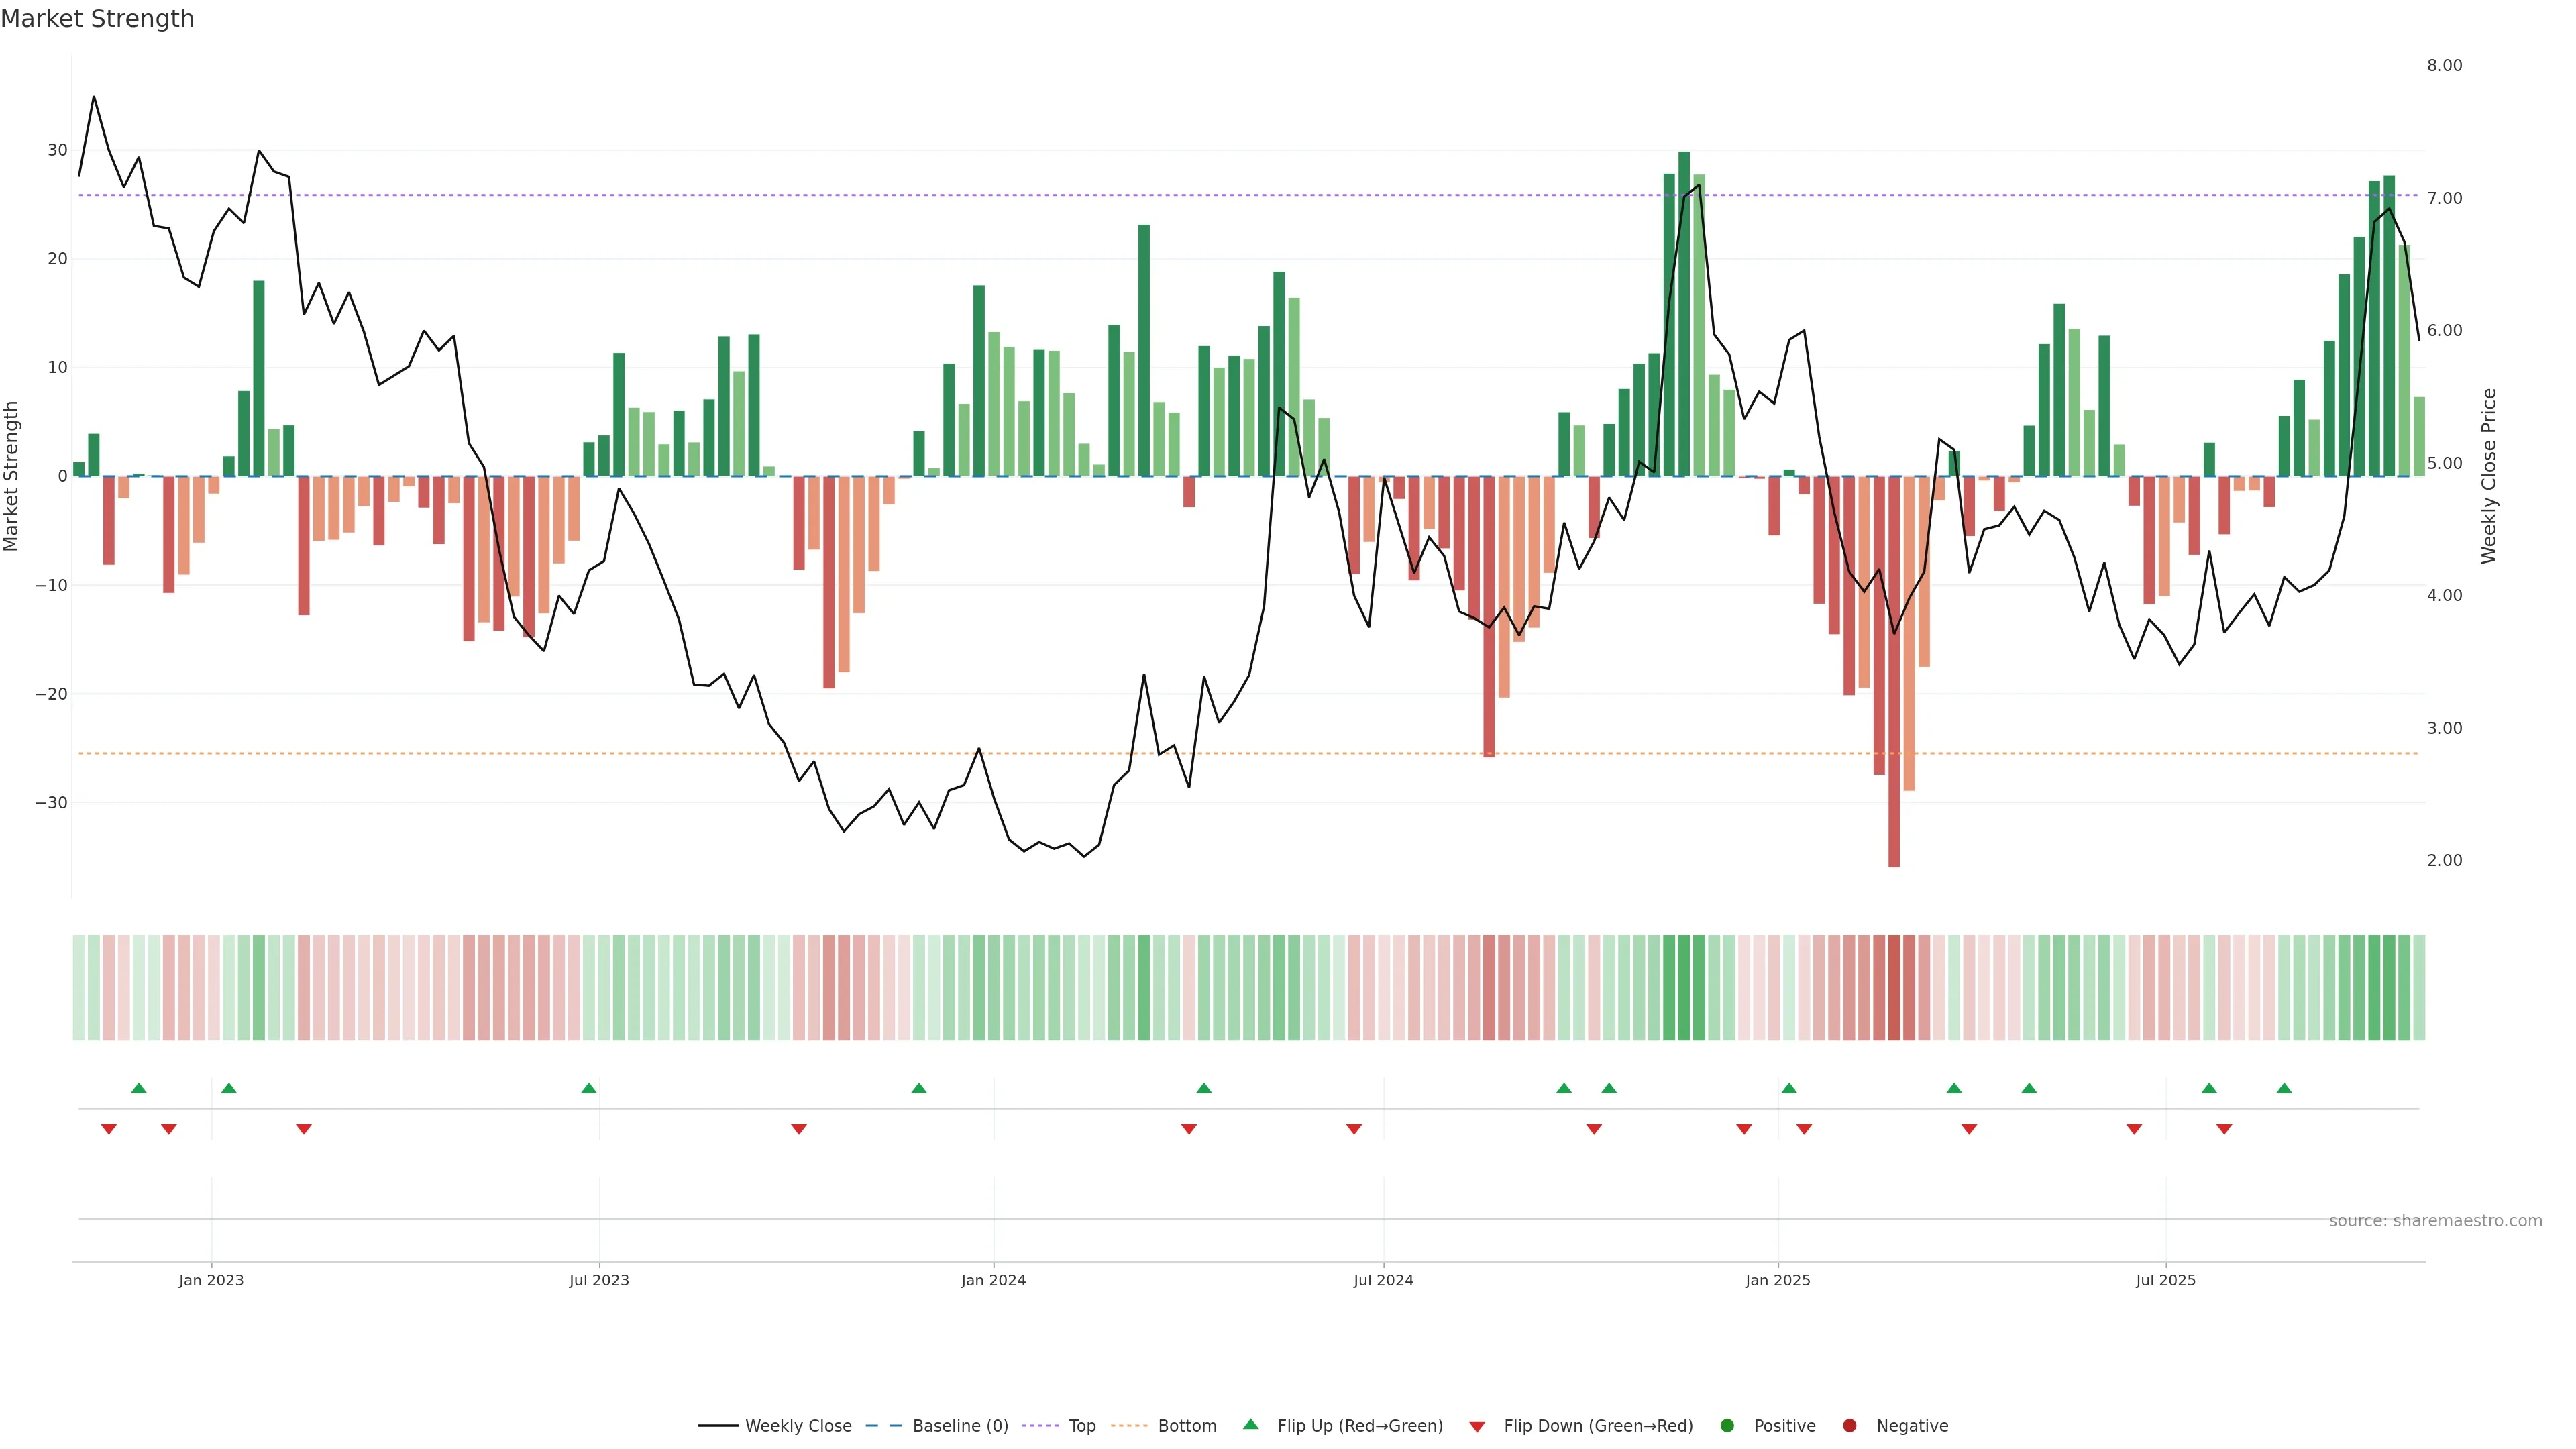Click the 8.00 right axis price label
The height and width of the screenshot is (1449, 2576).
(2444, 66)
